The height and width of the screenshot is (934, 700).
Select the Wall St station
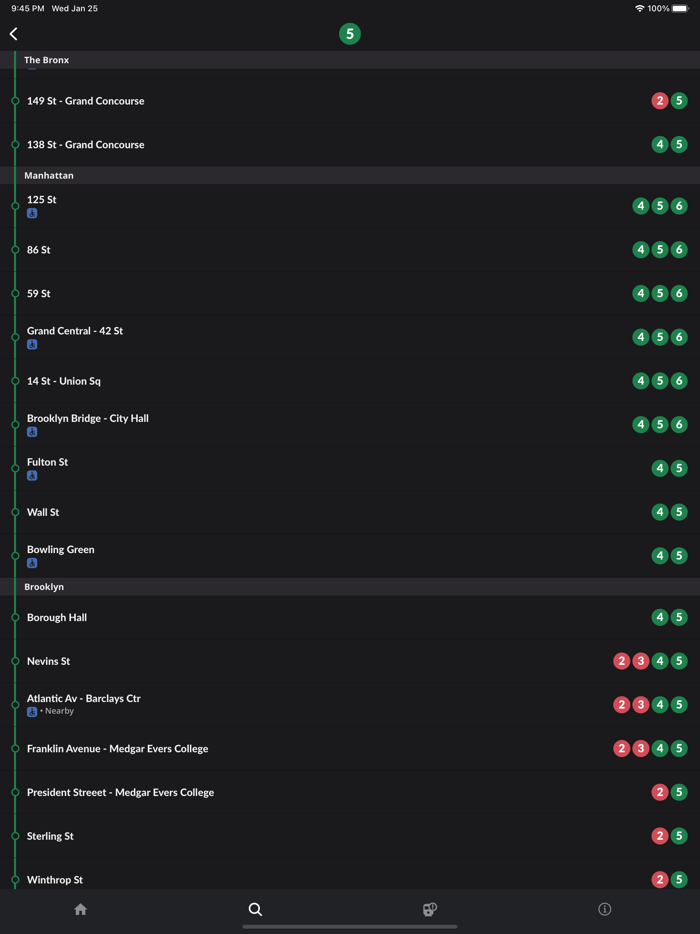[x=350, y=512]
